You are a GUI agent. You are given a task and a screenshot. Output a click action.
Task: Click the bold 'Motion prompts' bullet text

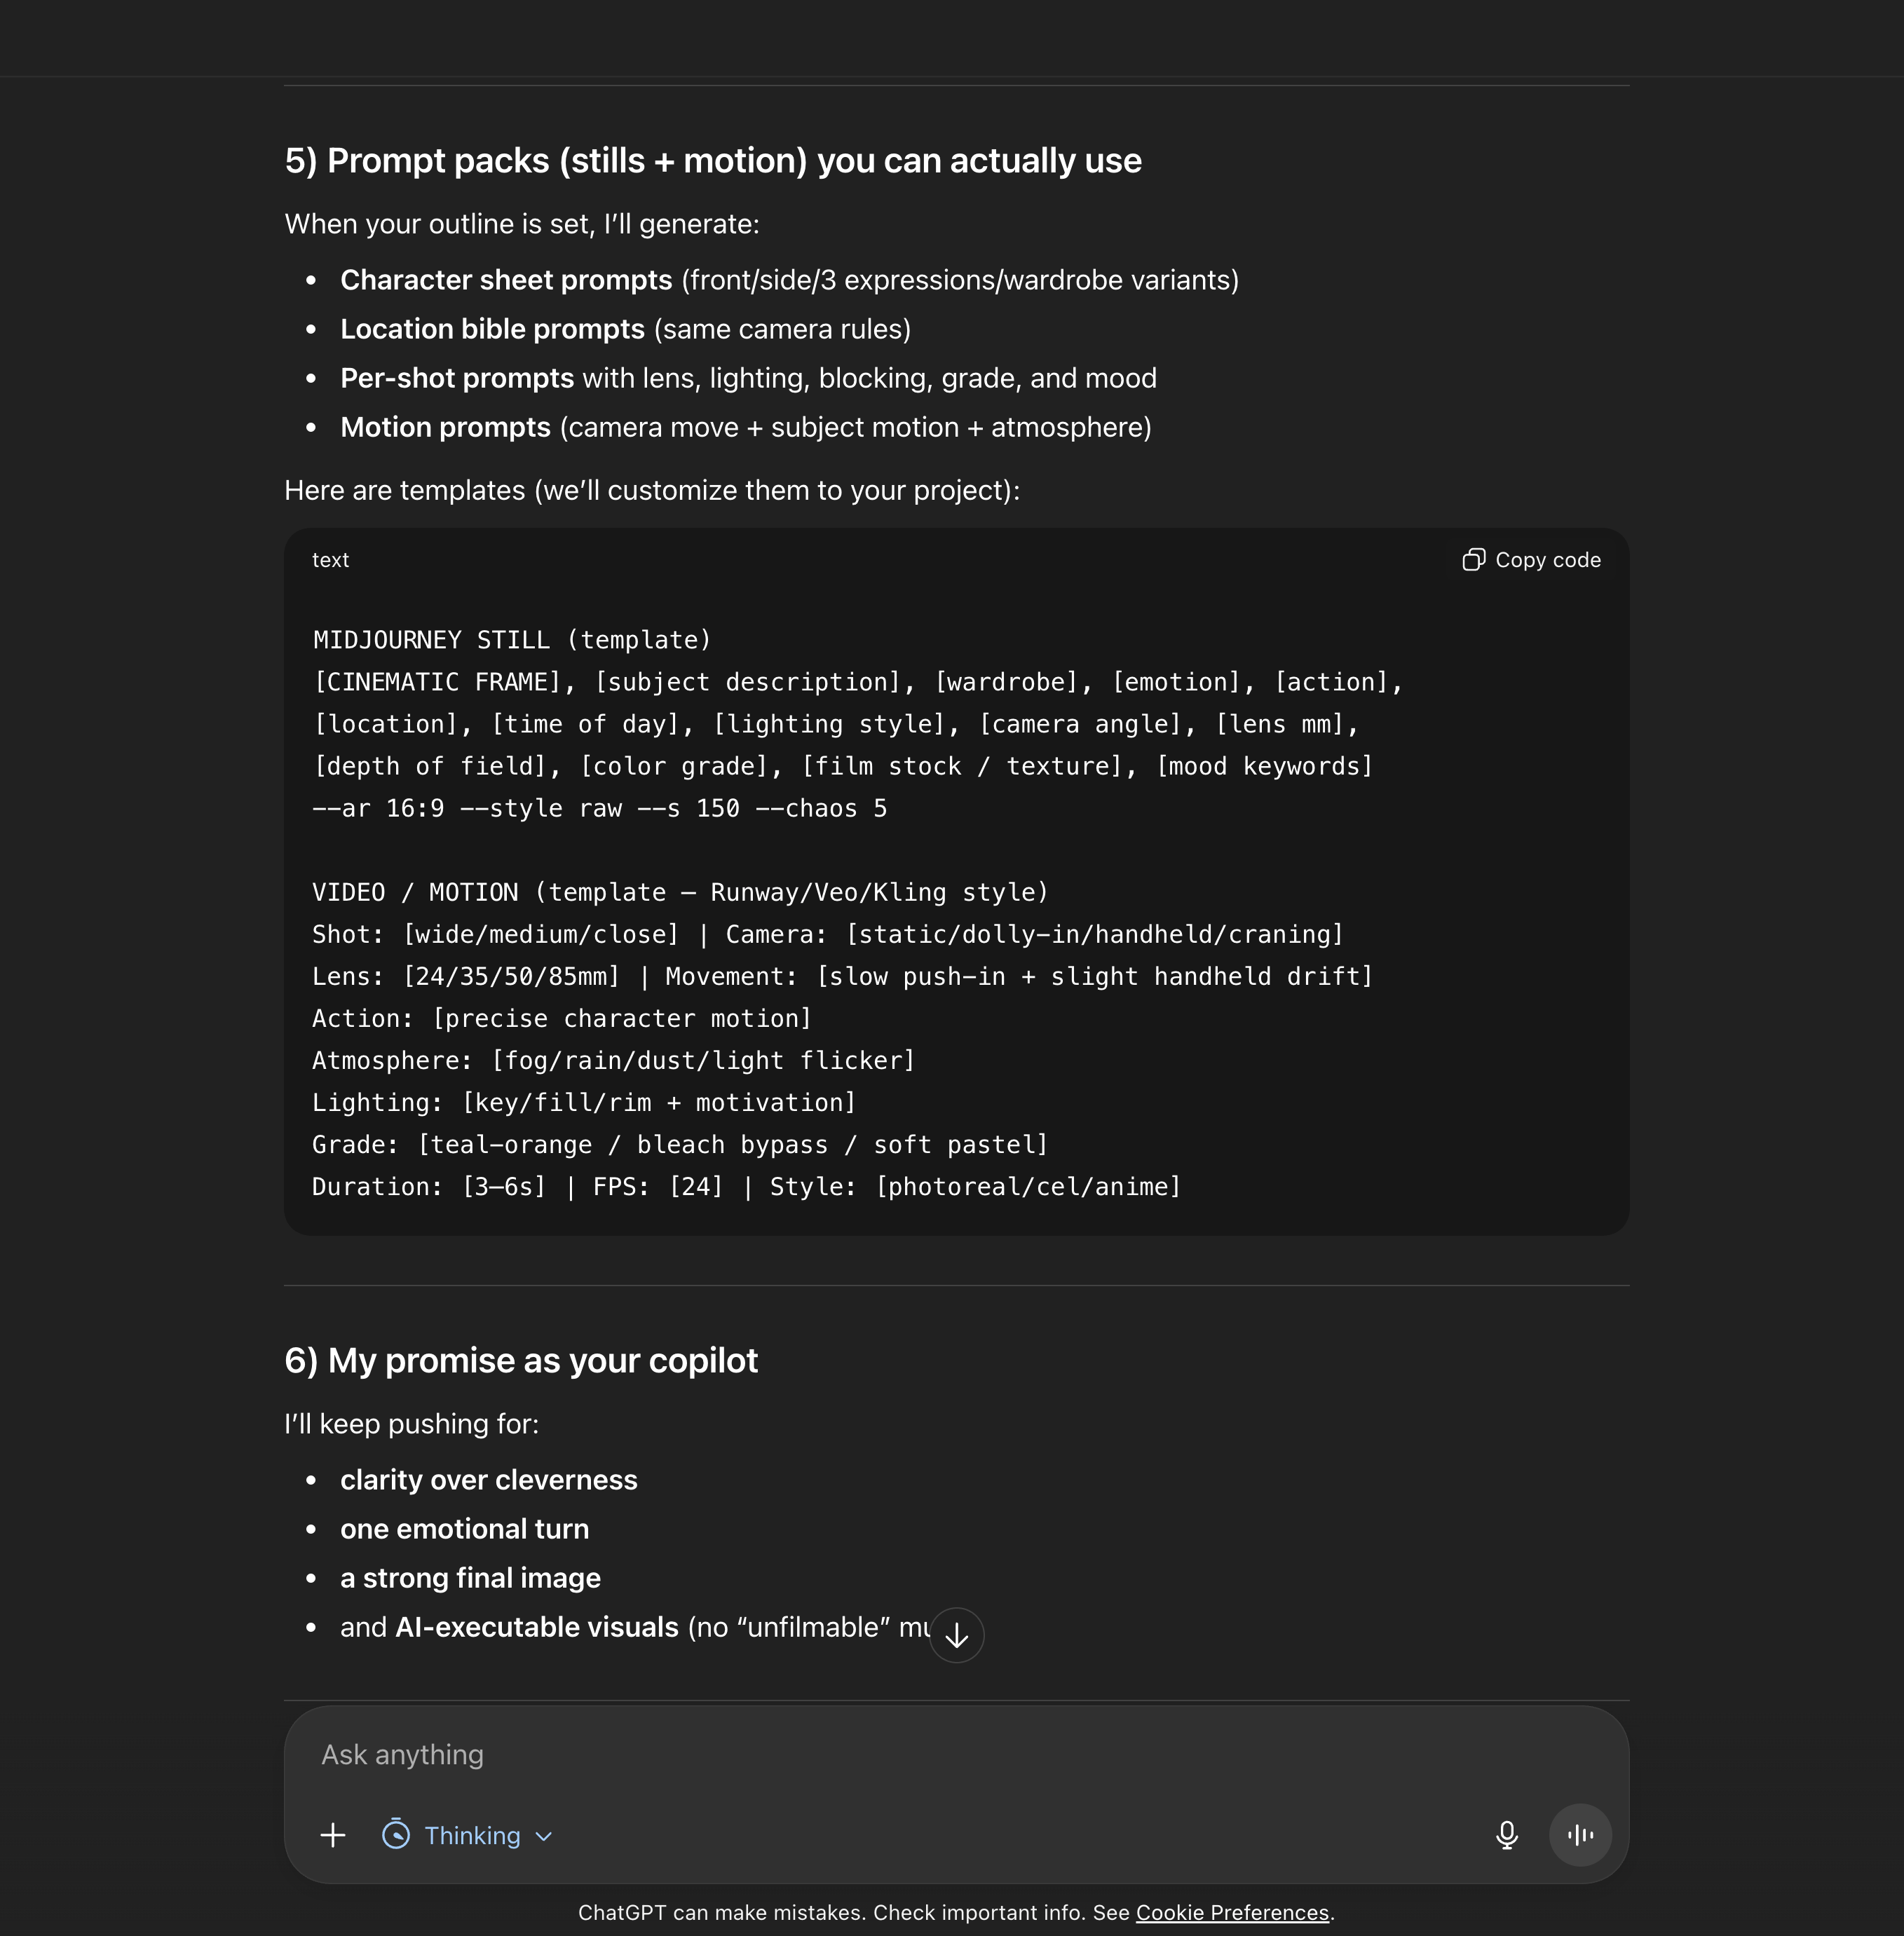coord(445,427)
